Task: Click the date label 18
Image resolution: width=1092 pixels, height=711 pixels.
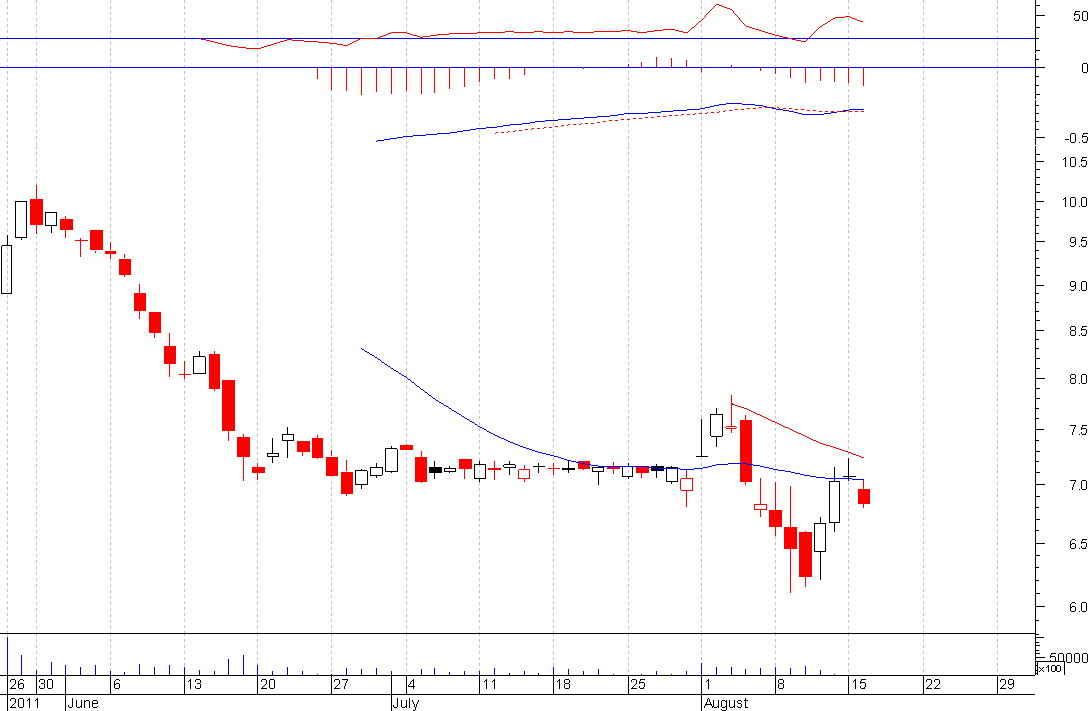Action: 563,685
